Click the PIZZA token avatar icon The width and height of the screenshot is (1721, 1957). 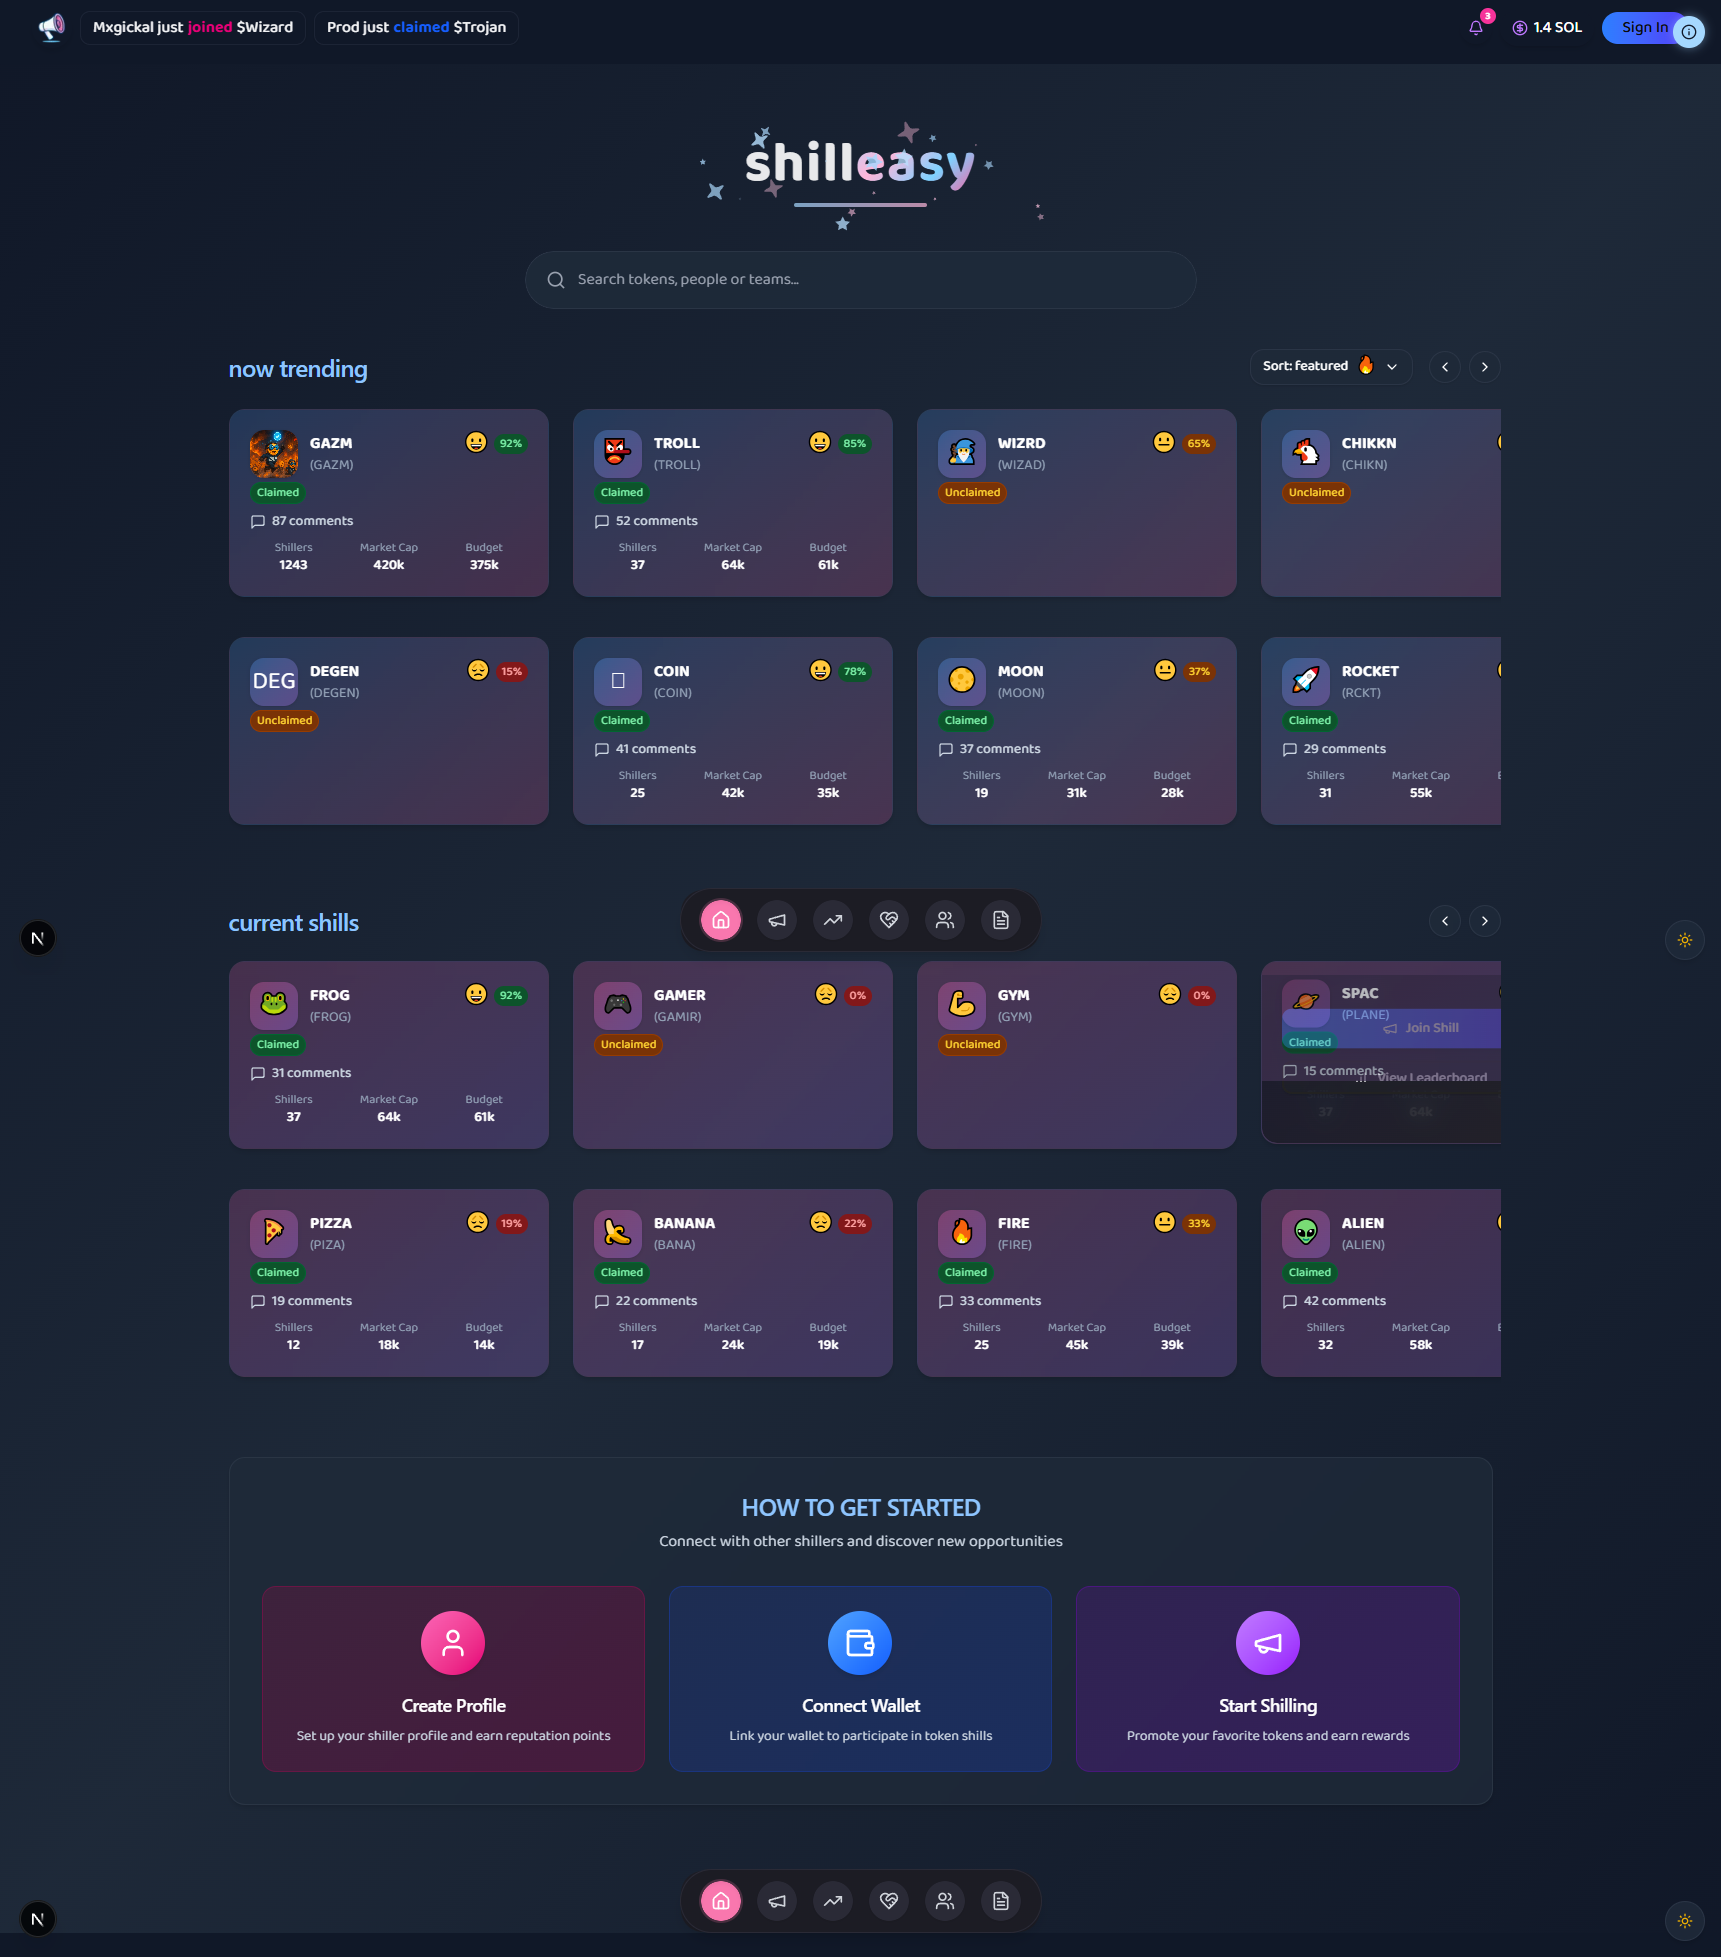click(274, 1234)
